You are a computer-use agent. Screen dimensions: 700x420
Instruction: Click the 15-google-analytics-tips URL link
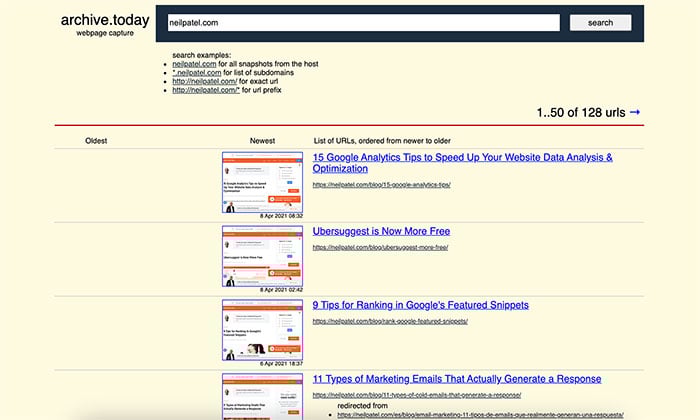[381, 185]
